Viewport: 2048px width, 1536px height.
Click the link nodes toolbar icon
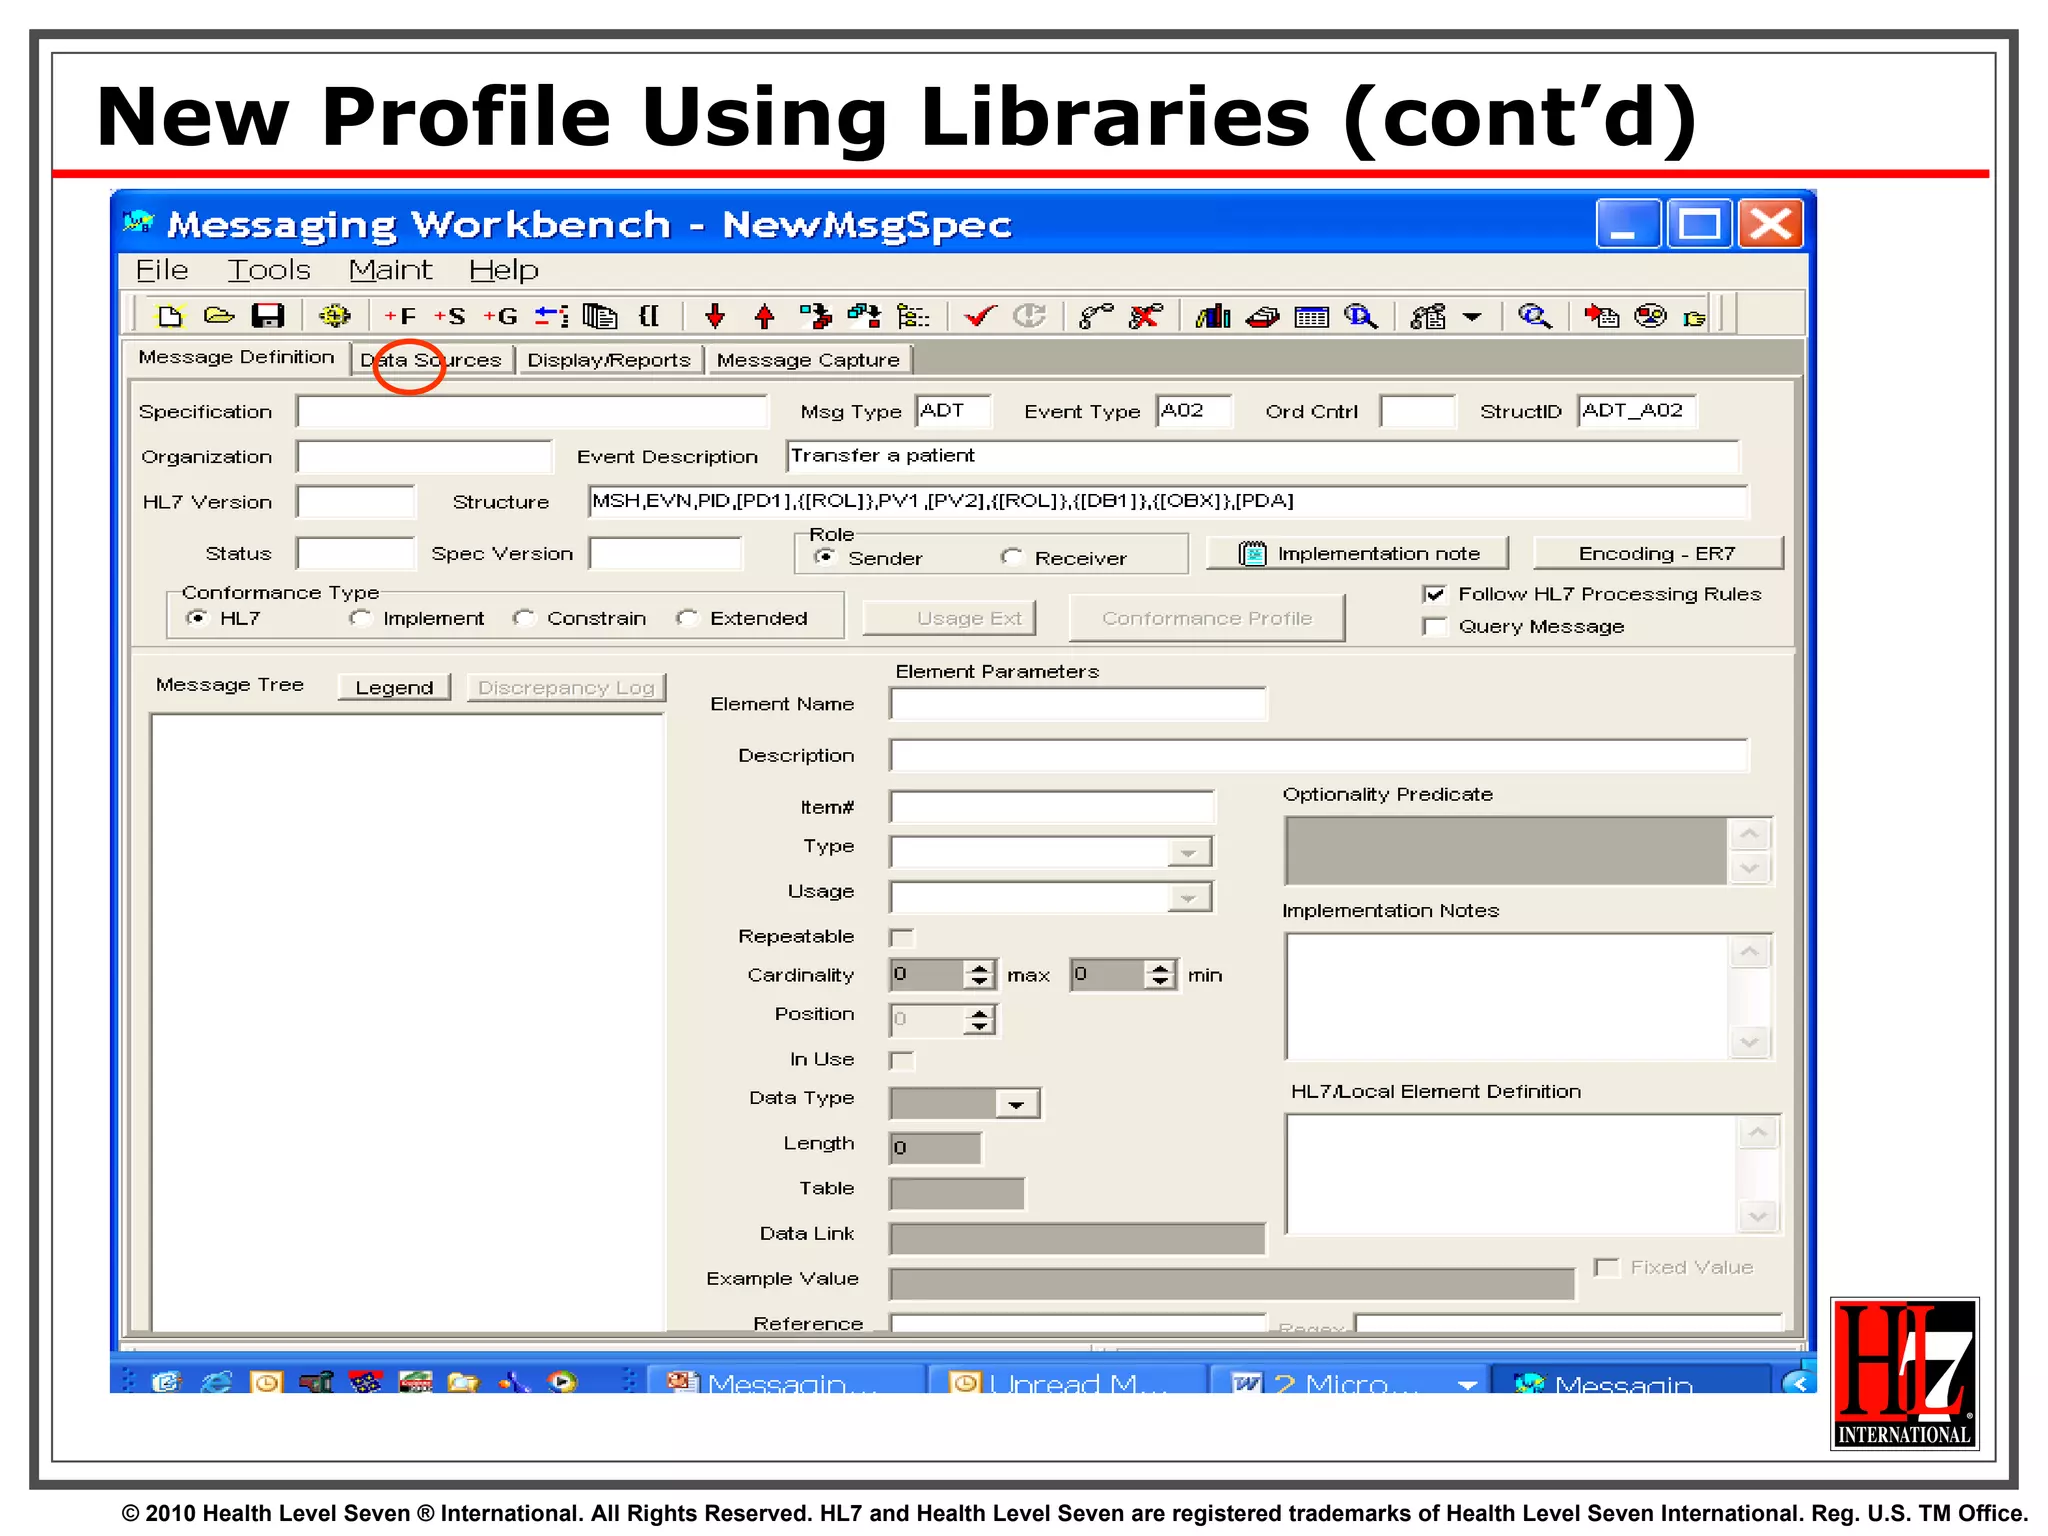pyautogui.click(x=1096, y=317)
